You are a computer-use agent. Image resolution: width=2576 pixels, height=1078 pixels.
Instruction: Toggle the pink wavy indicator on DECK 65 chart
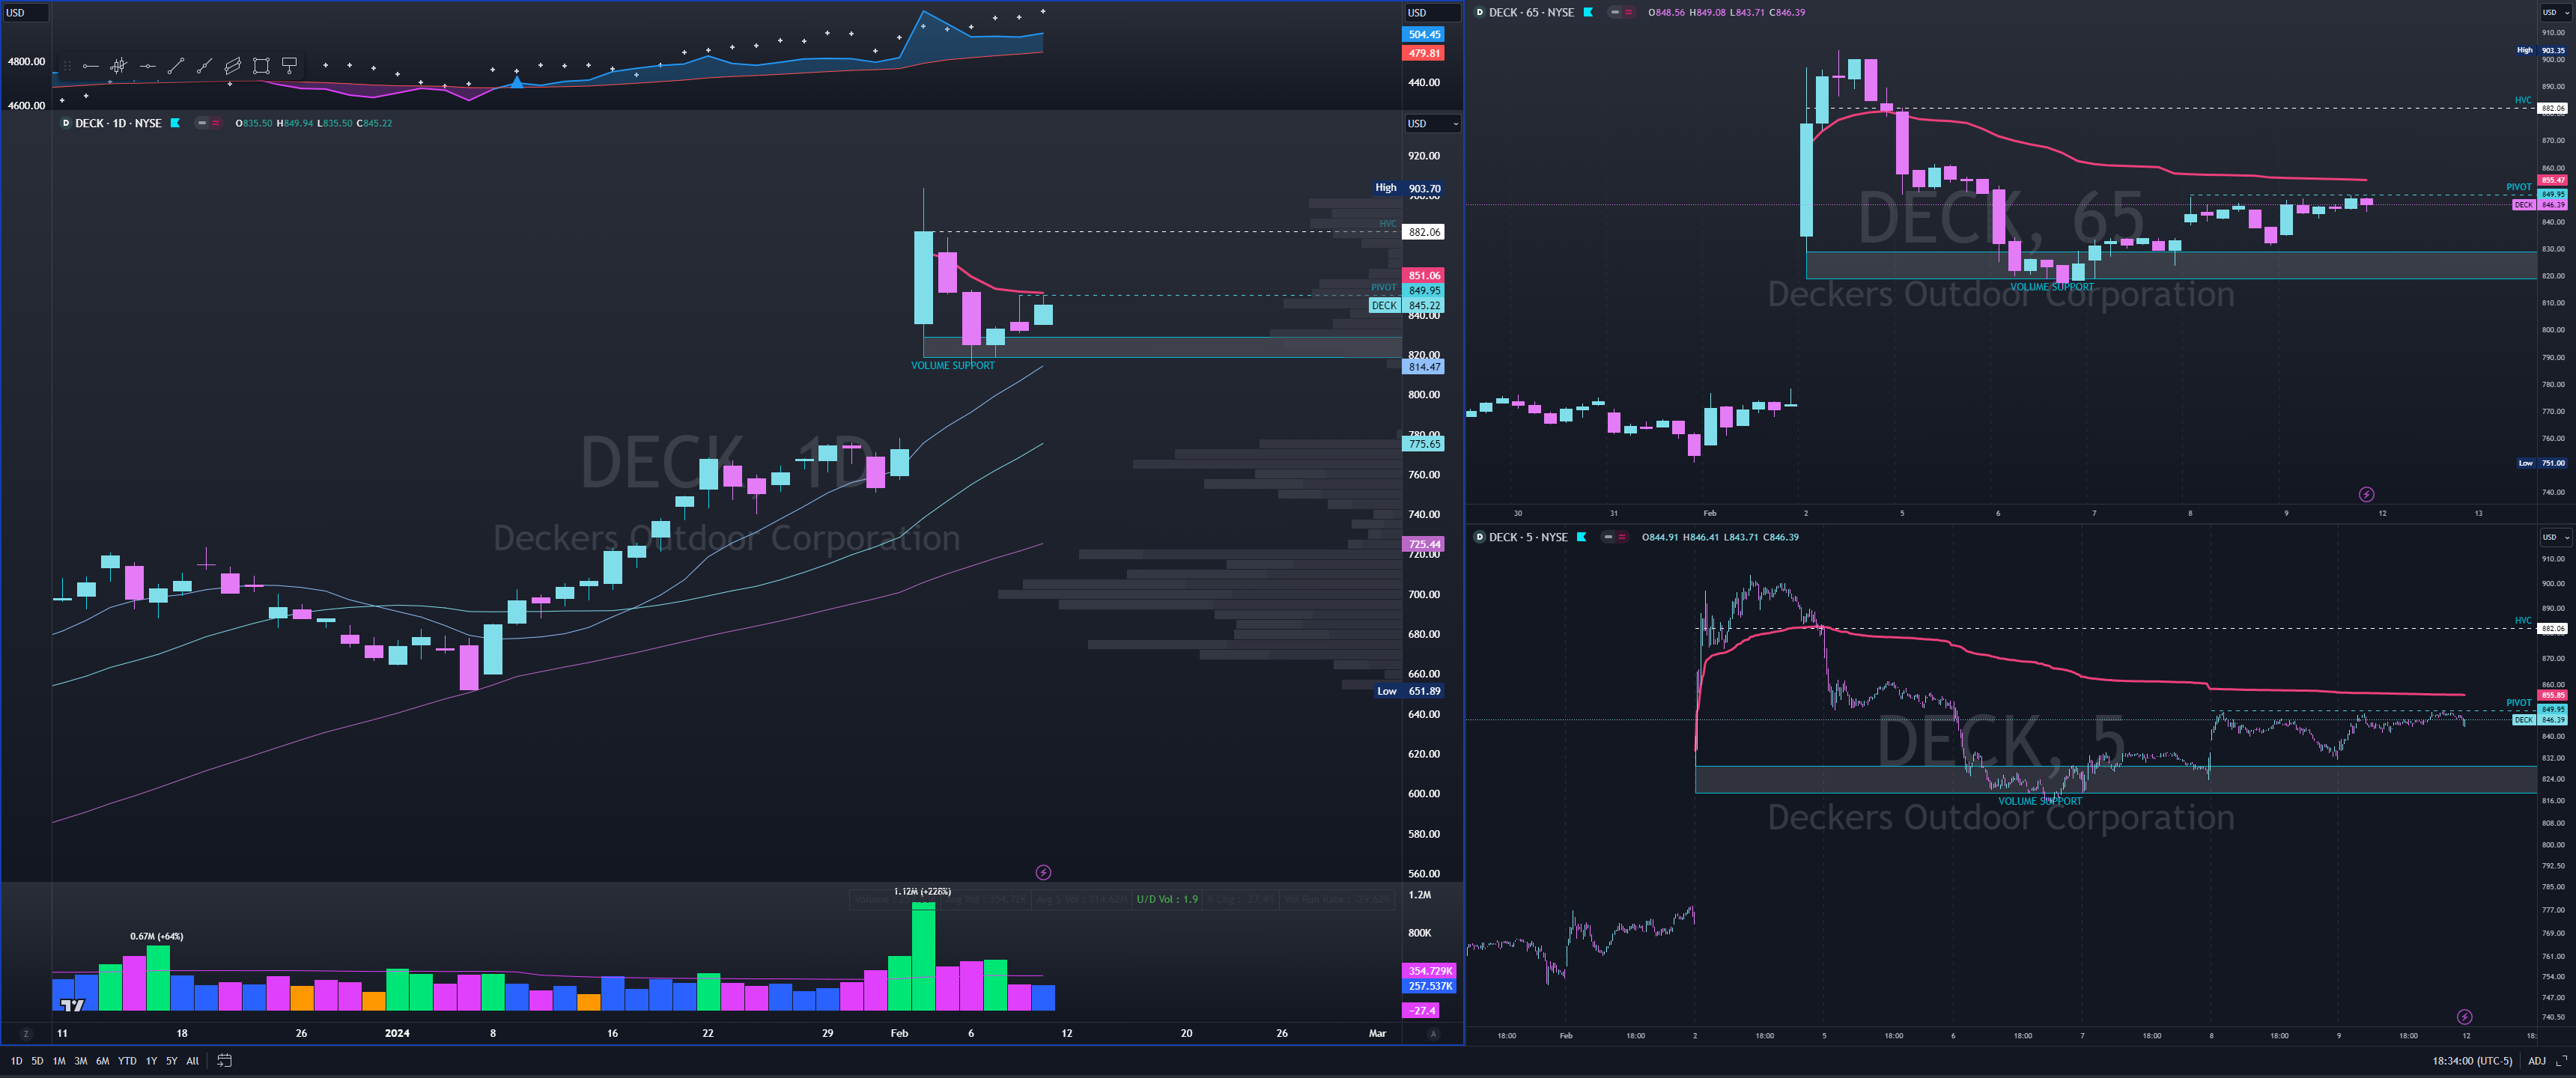1629,12
